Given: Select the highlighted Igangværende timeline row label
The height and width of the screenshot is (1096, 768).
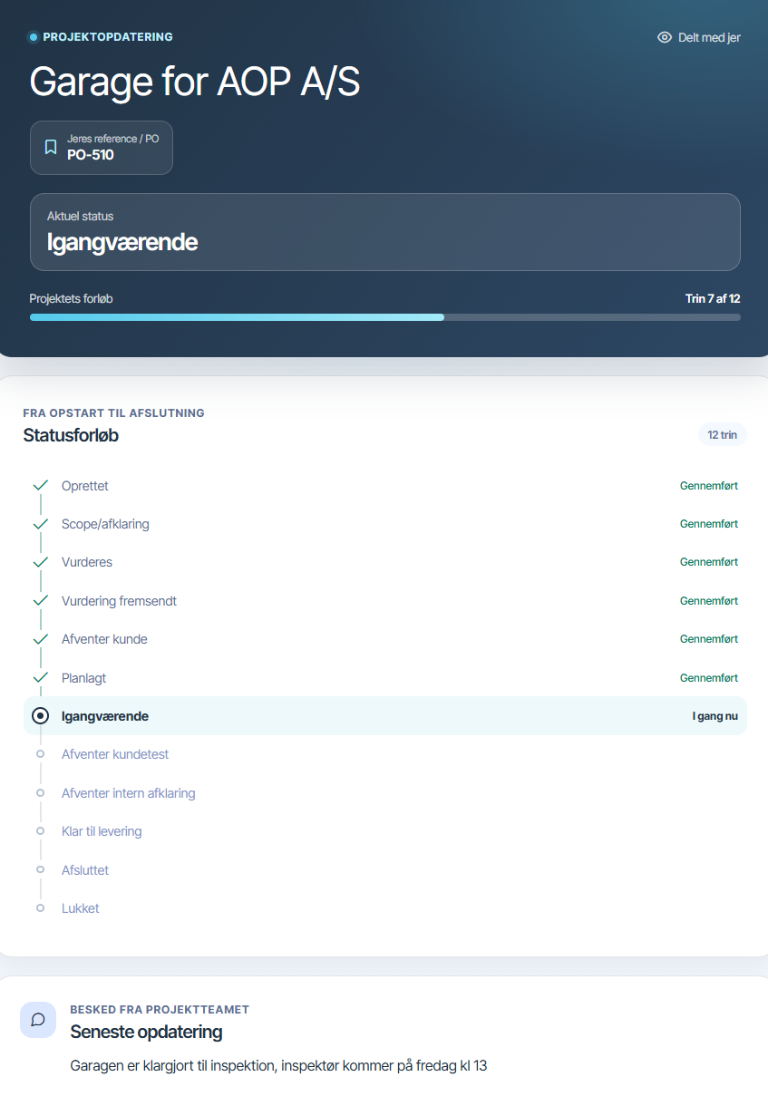Looking at the screenshot, I should [105, 716].
